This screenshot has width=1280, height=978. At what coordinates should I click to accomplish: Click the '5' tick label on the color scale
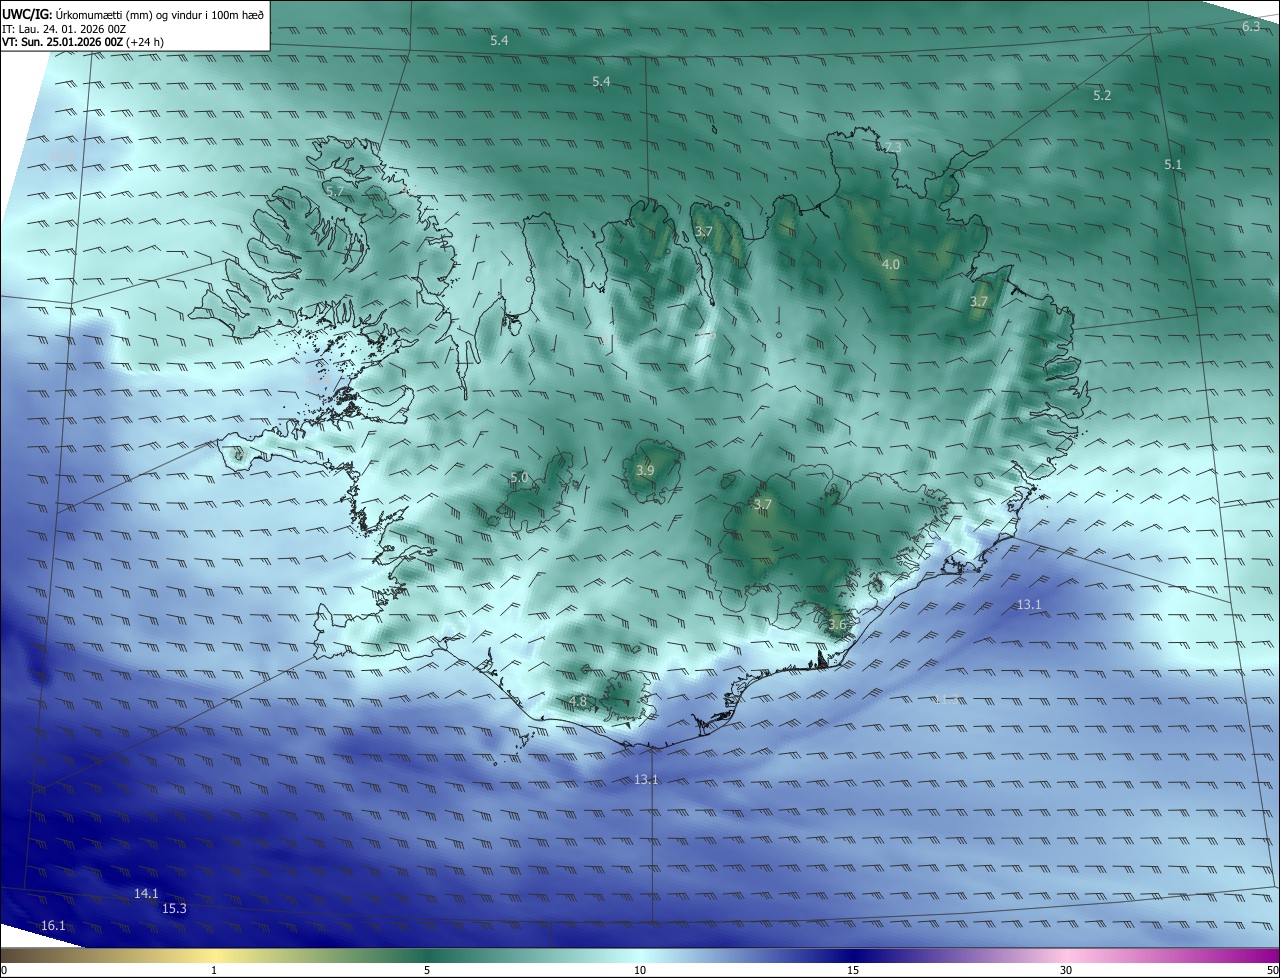coord(427,970)
